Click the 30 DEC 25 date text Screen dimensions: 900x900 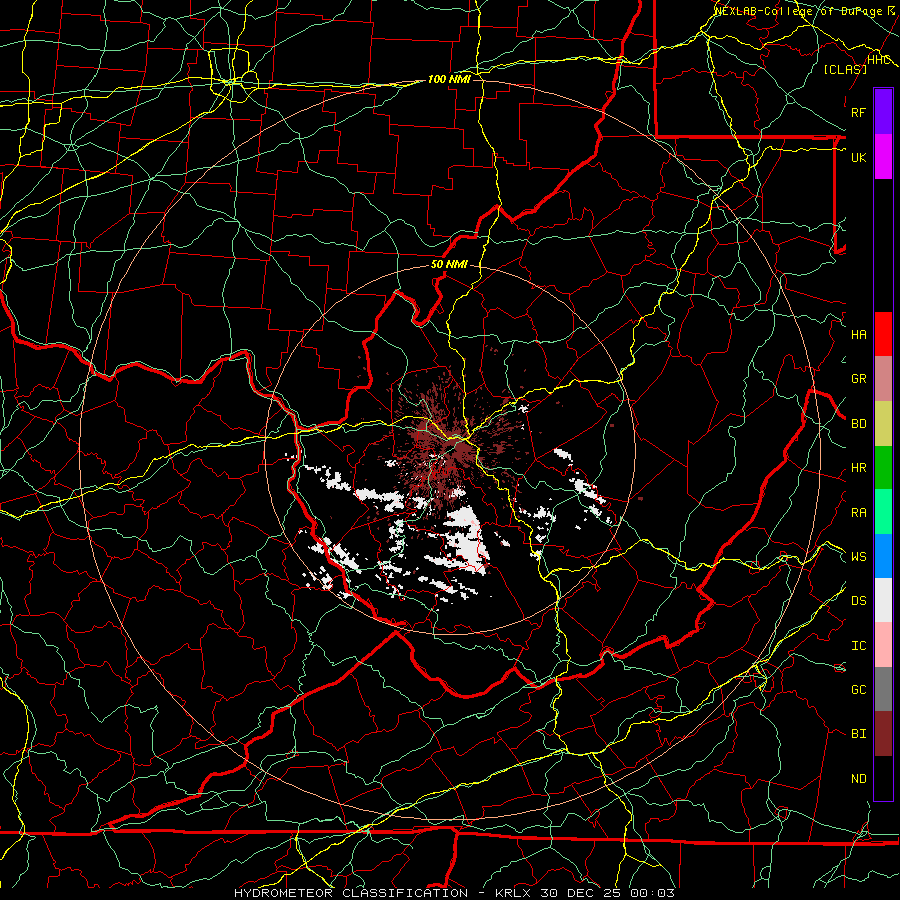[x=581, y=893]
